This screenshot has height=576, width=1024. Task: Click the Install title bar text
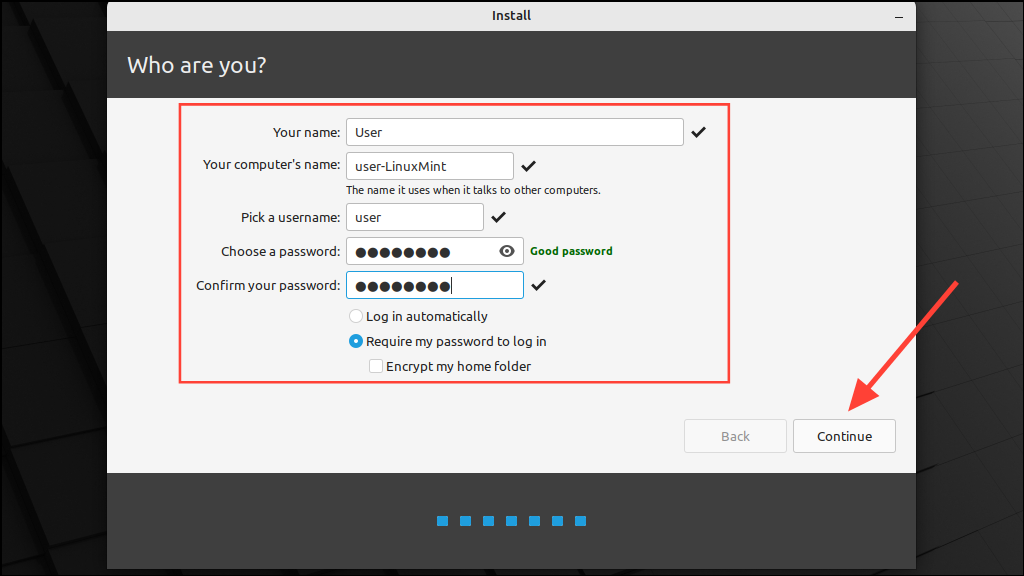[x=511, y=15]
